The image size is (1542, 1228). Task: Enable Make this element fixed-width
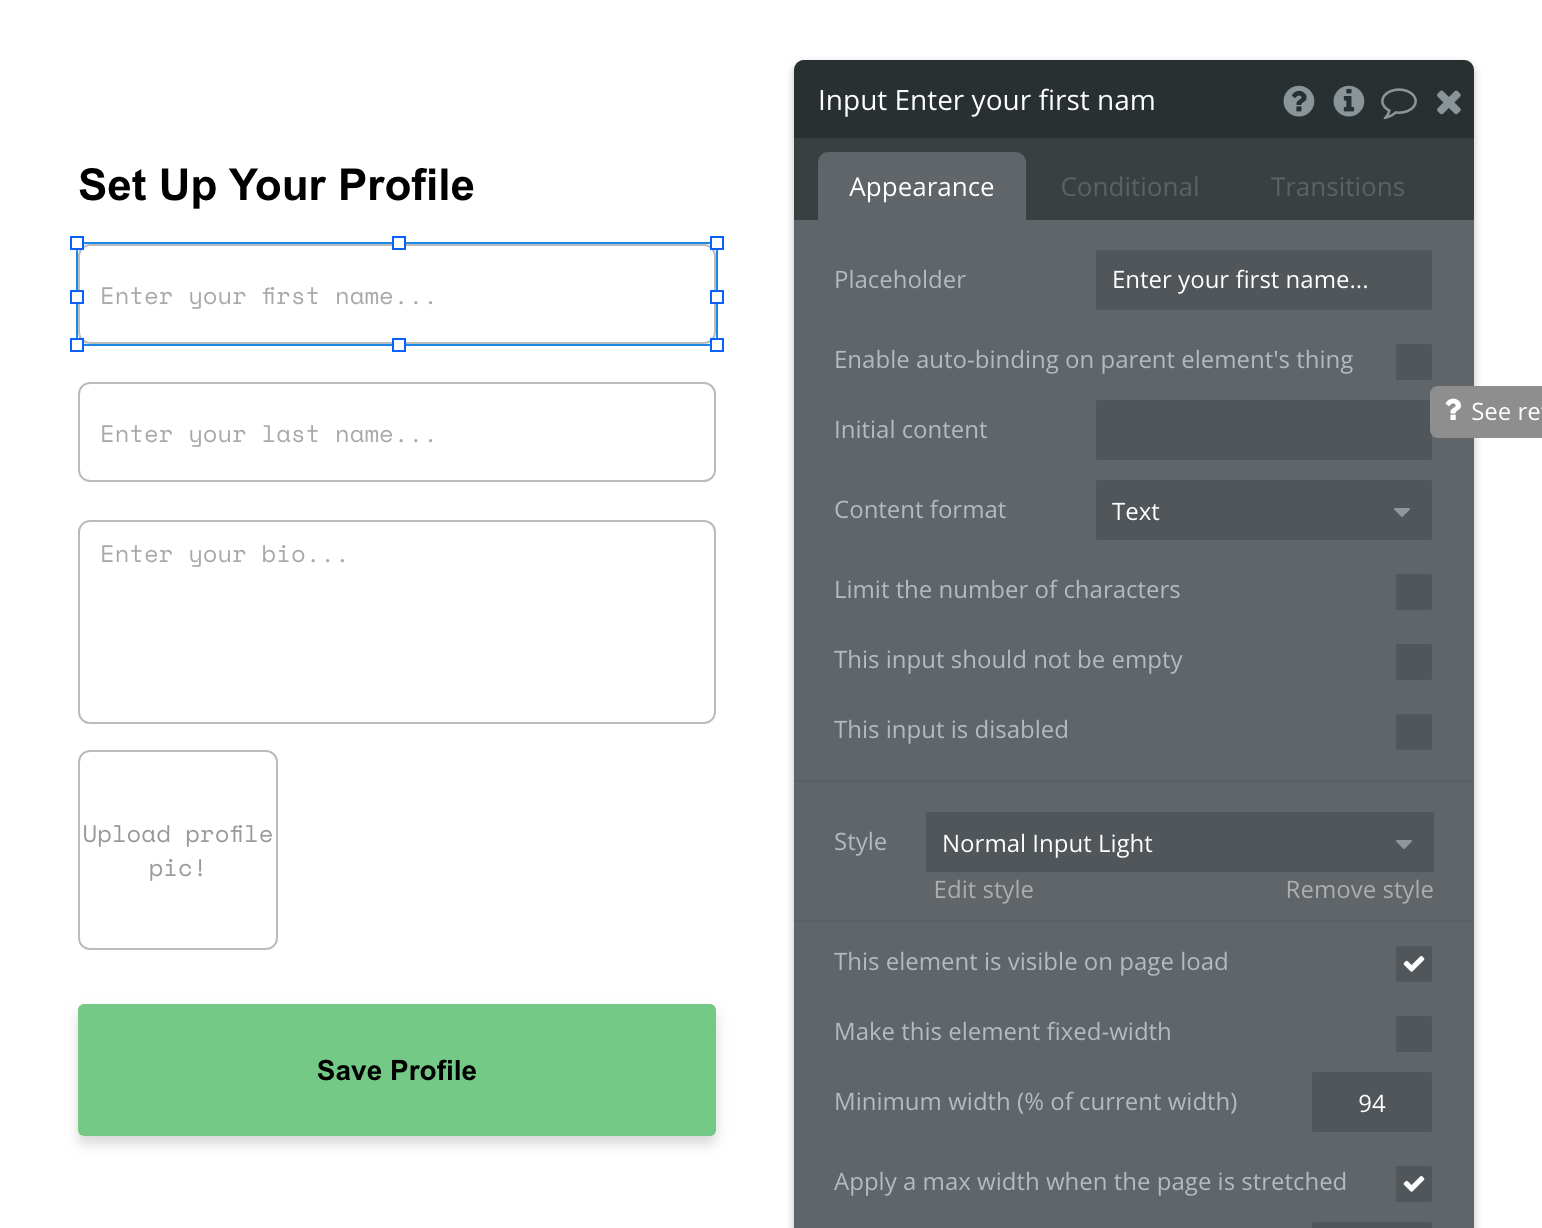[1413, 1033]
